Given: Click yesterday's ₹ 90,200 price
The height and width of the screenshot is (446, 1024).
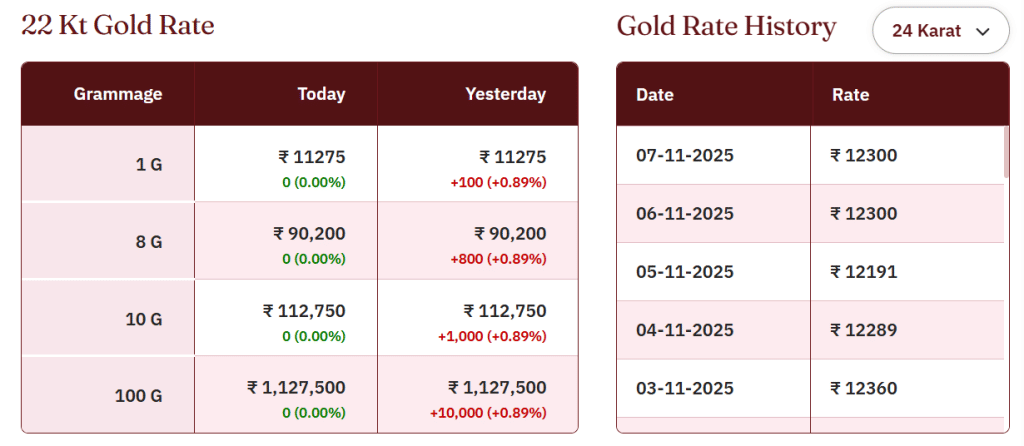Looking at the screenshot, I should [510, 233].
